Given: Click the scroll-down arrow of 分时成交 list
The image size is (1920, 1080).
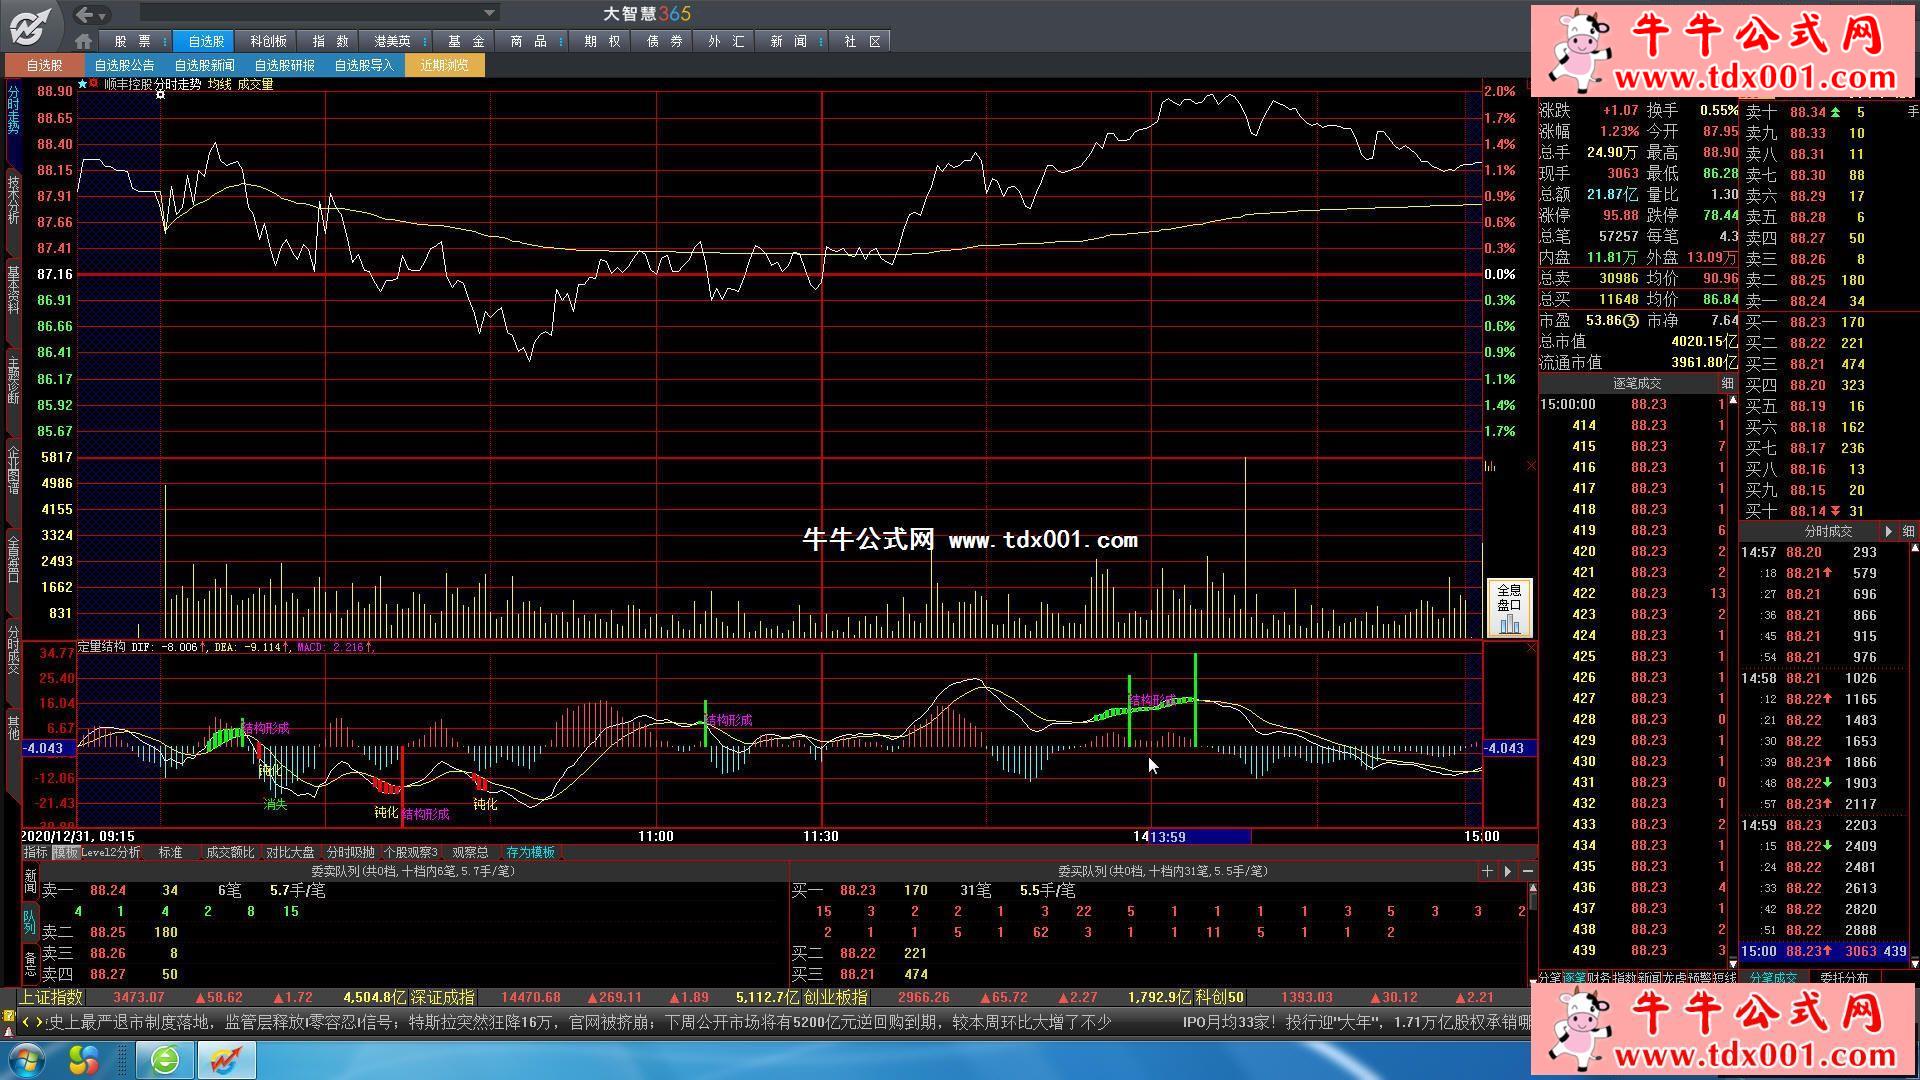Looking at the screenshot, I should (x=1914, y=963).
